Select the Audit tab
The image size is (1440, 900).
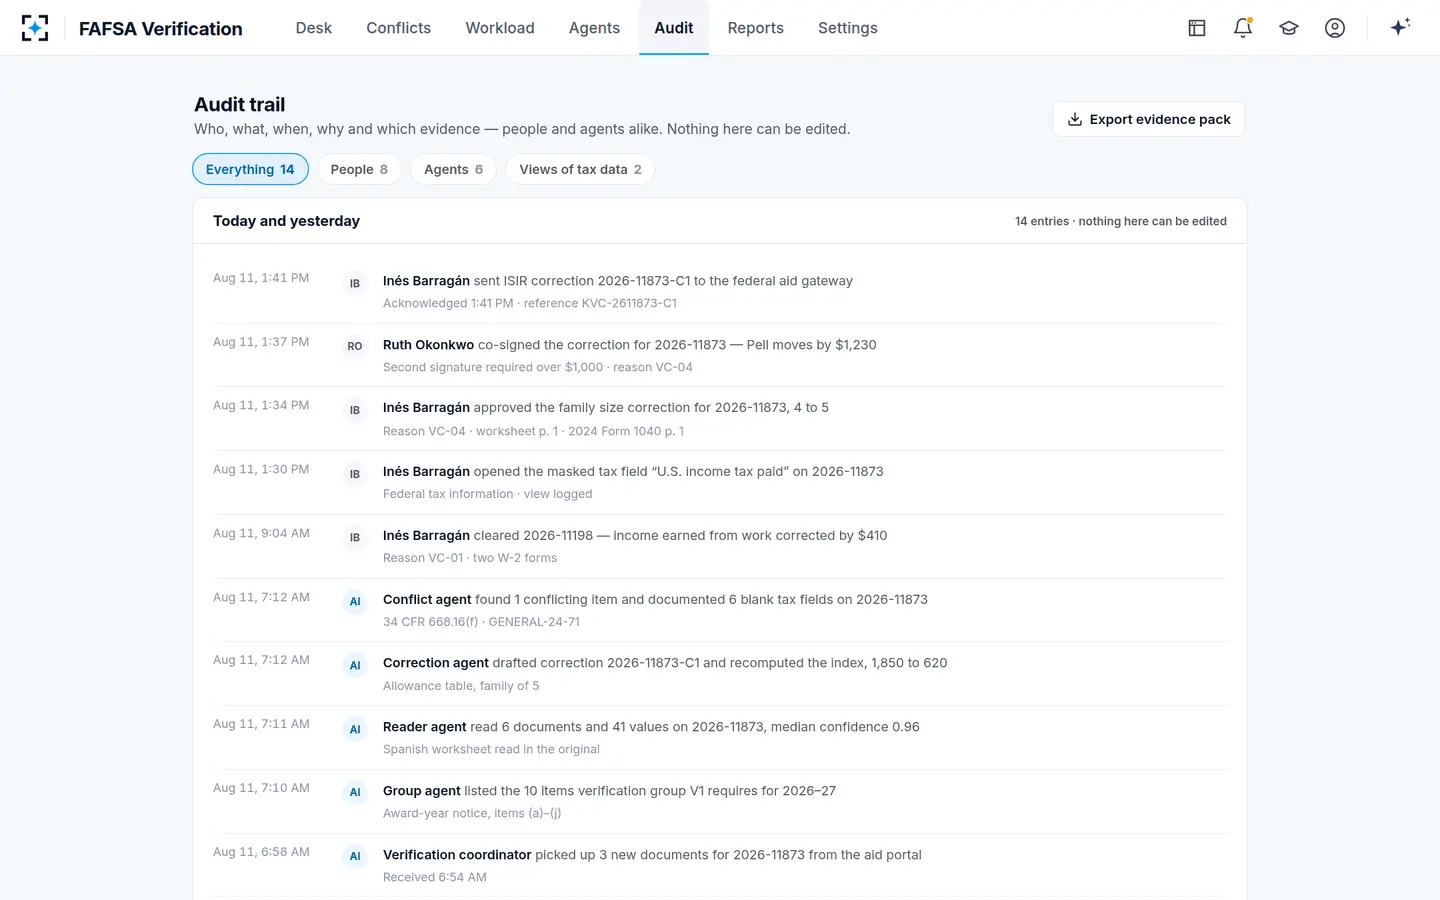[674, 28]
